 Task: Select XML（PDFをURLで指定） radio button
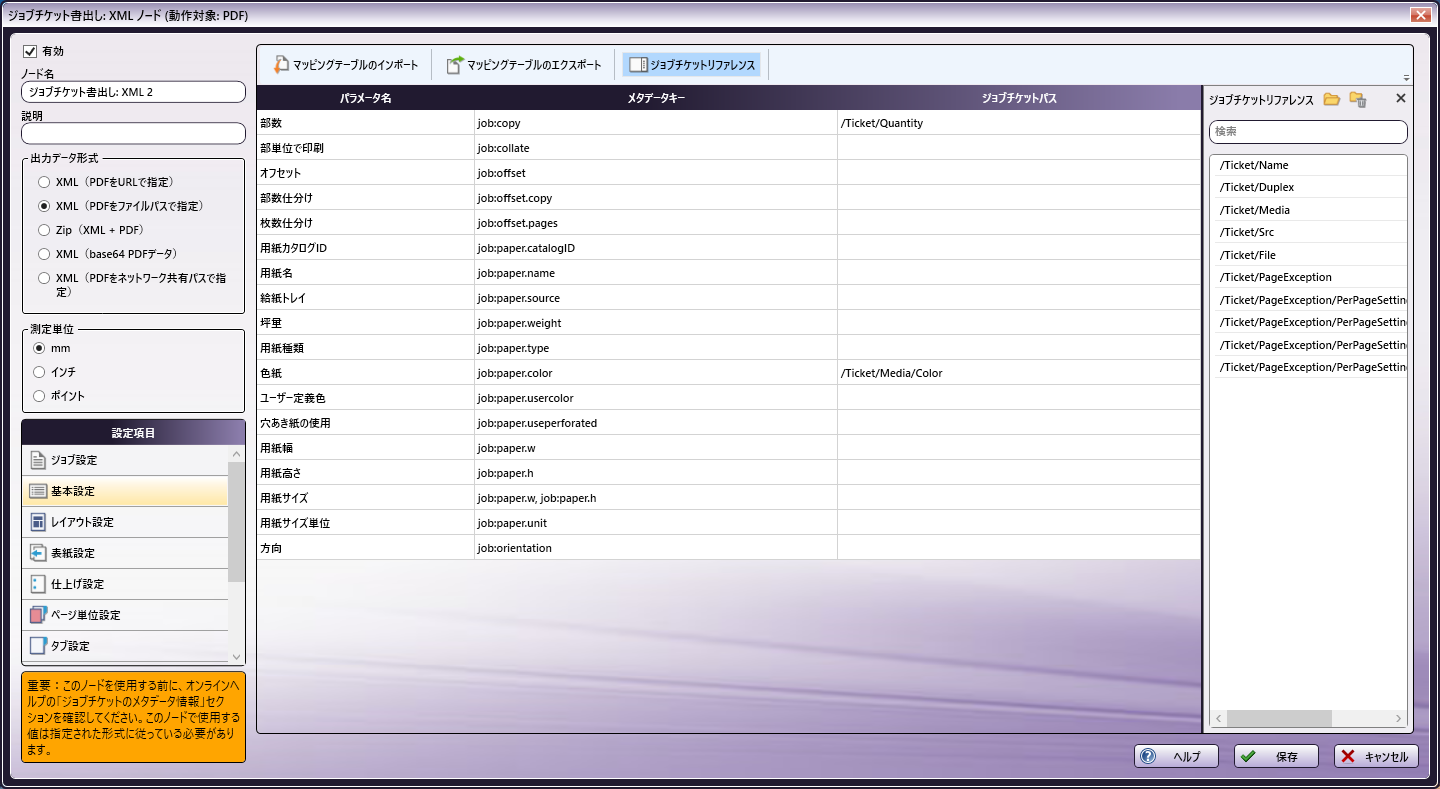tap(43, 182)
